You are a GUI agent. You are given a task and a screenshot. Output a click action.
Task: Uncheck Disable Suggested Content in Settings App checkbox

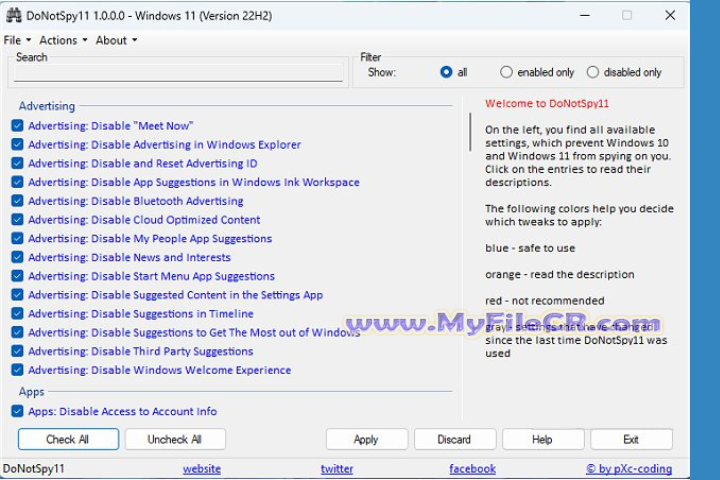coord(17,294)
